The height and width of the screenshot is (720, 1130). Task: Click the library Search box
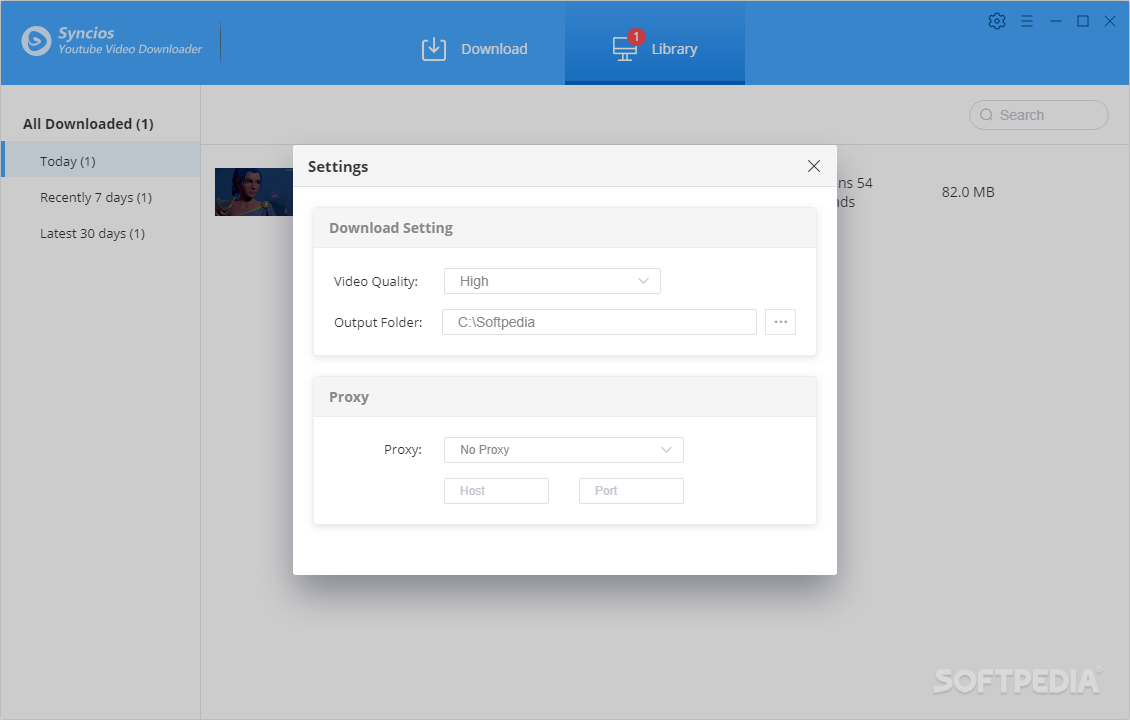point(1038,115)
